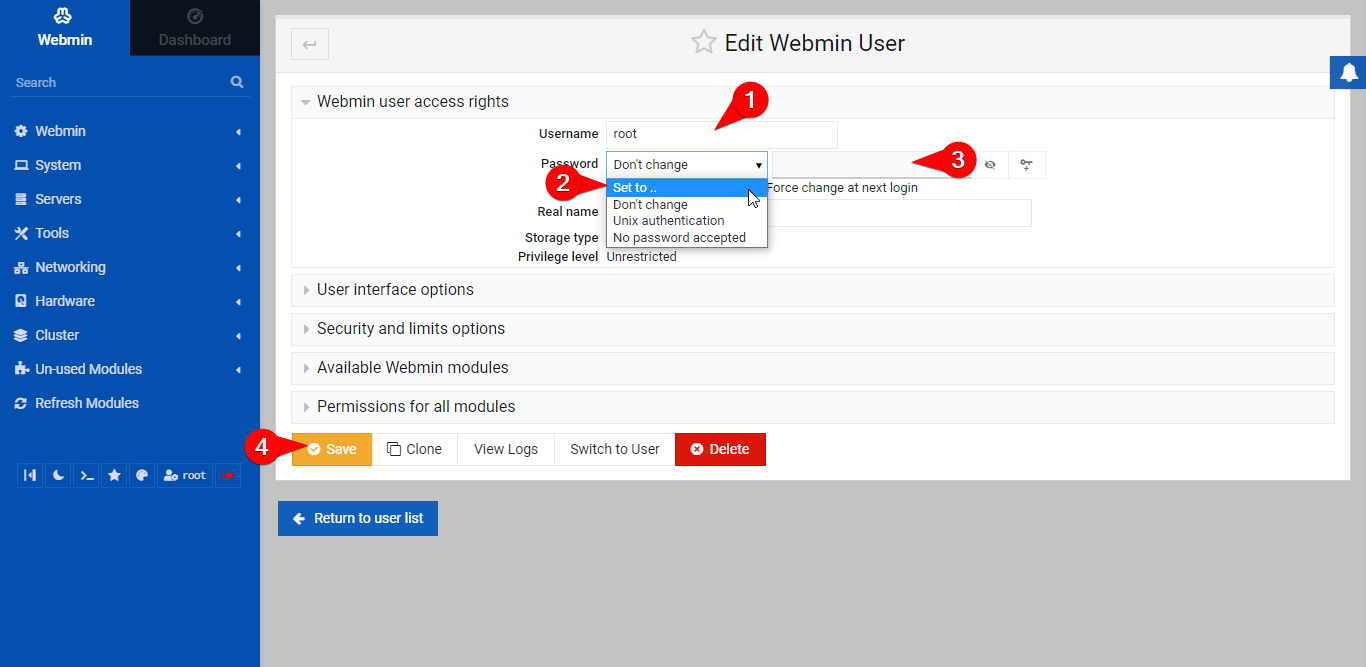Viewport: 1366px width, 667px height.
Task: Expand the System sidebar menu
Action: pos(130,165)
